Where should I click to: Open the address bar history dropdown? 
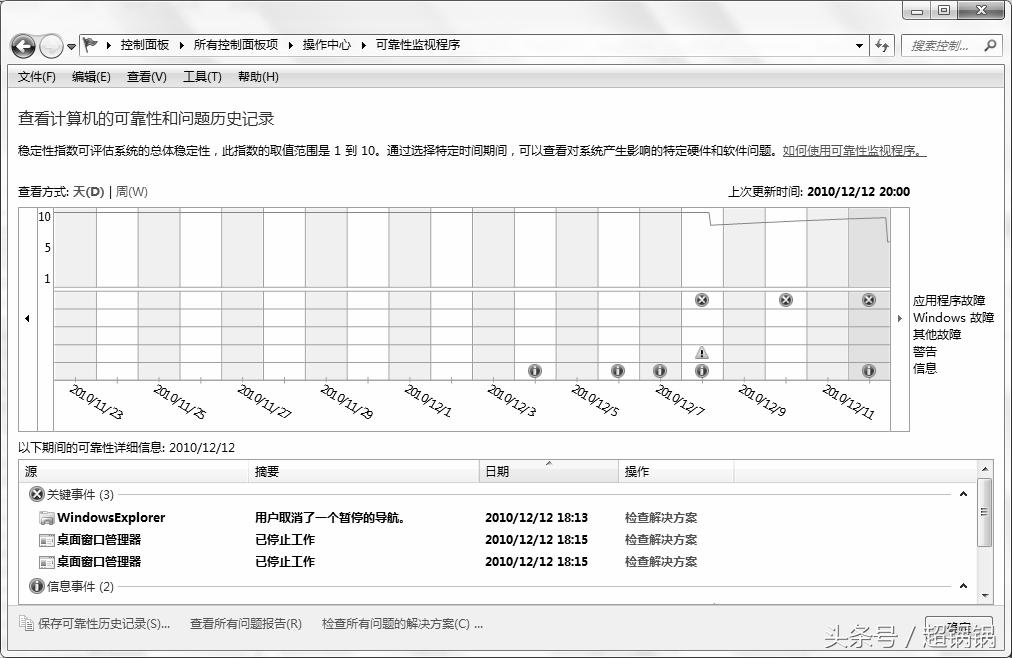click(x=858, y=45)
